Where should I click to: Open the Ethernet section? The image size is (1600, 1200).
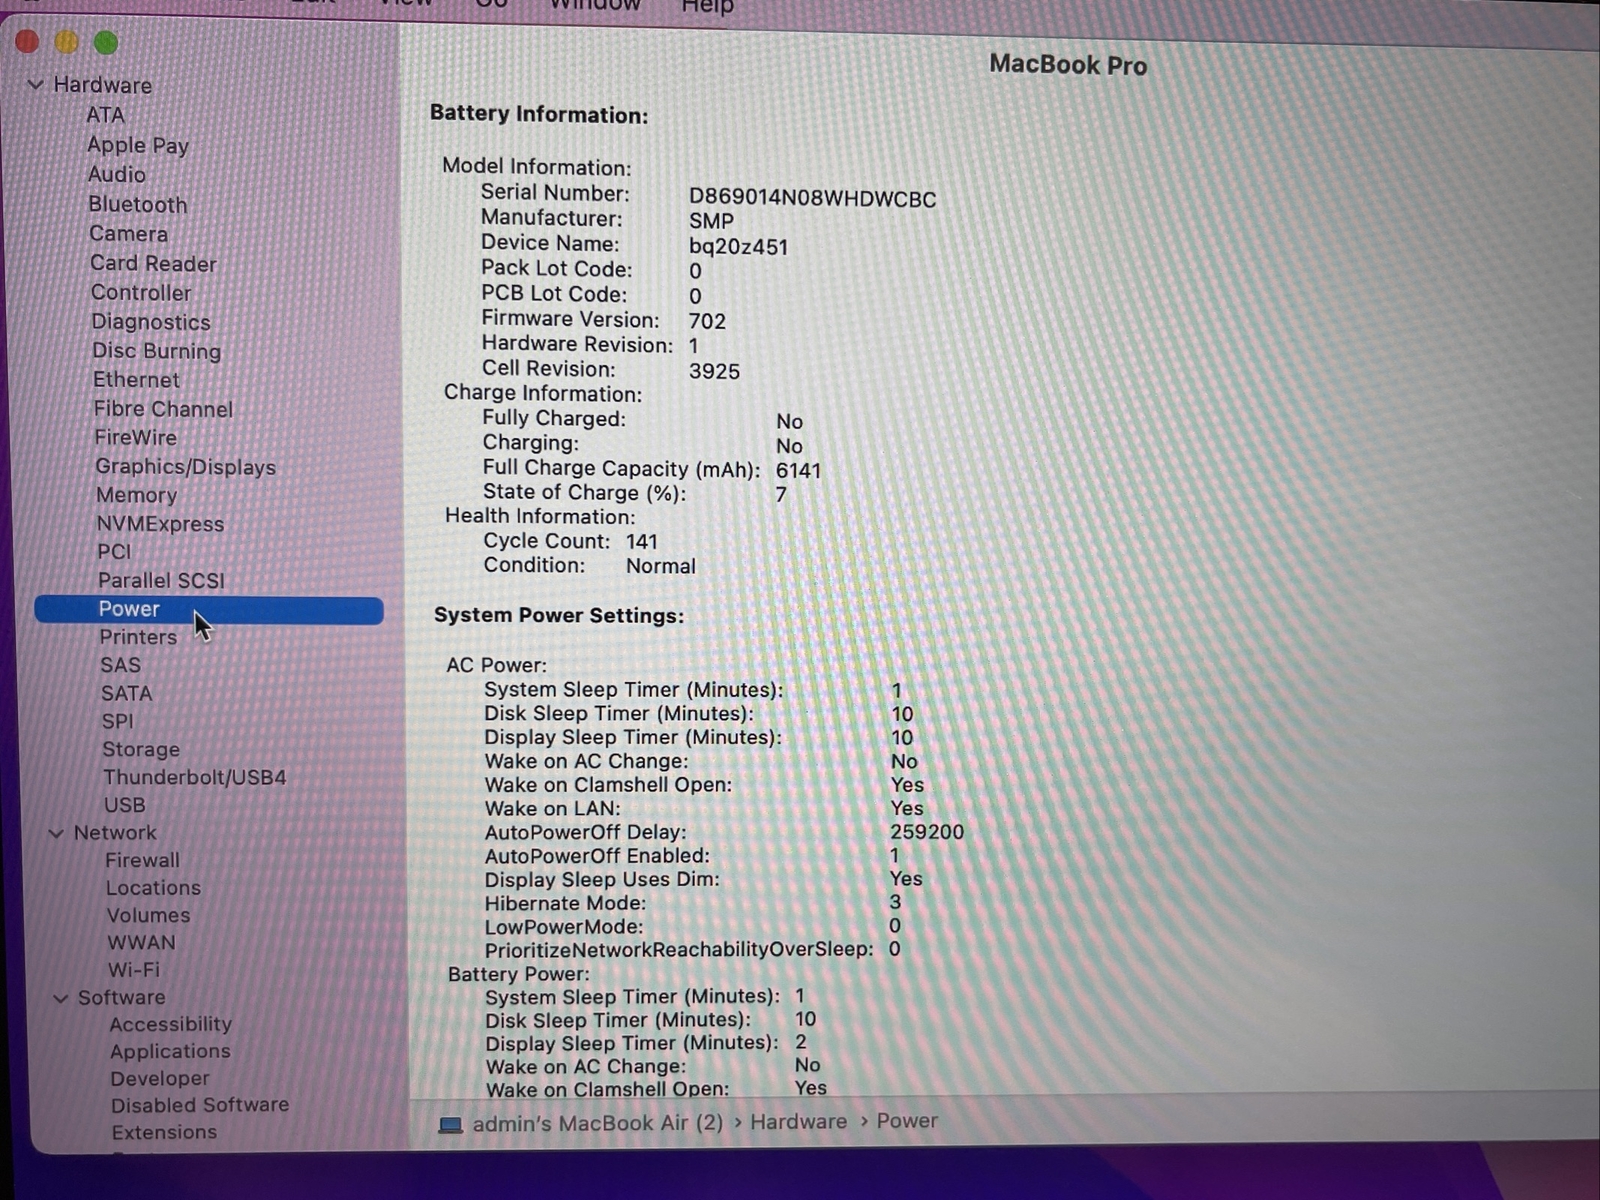[136, 380]
